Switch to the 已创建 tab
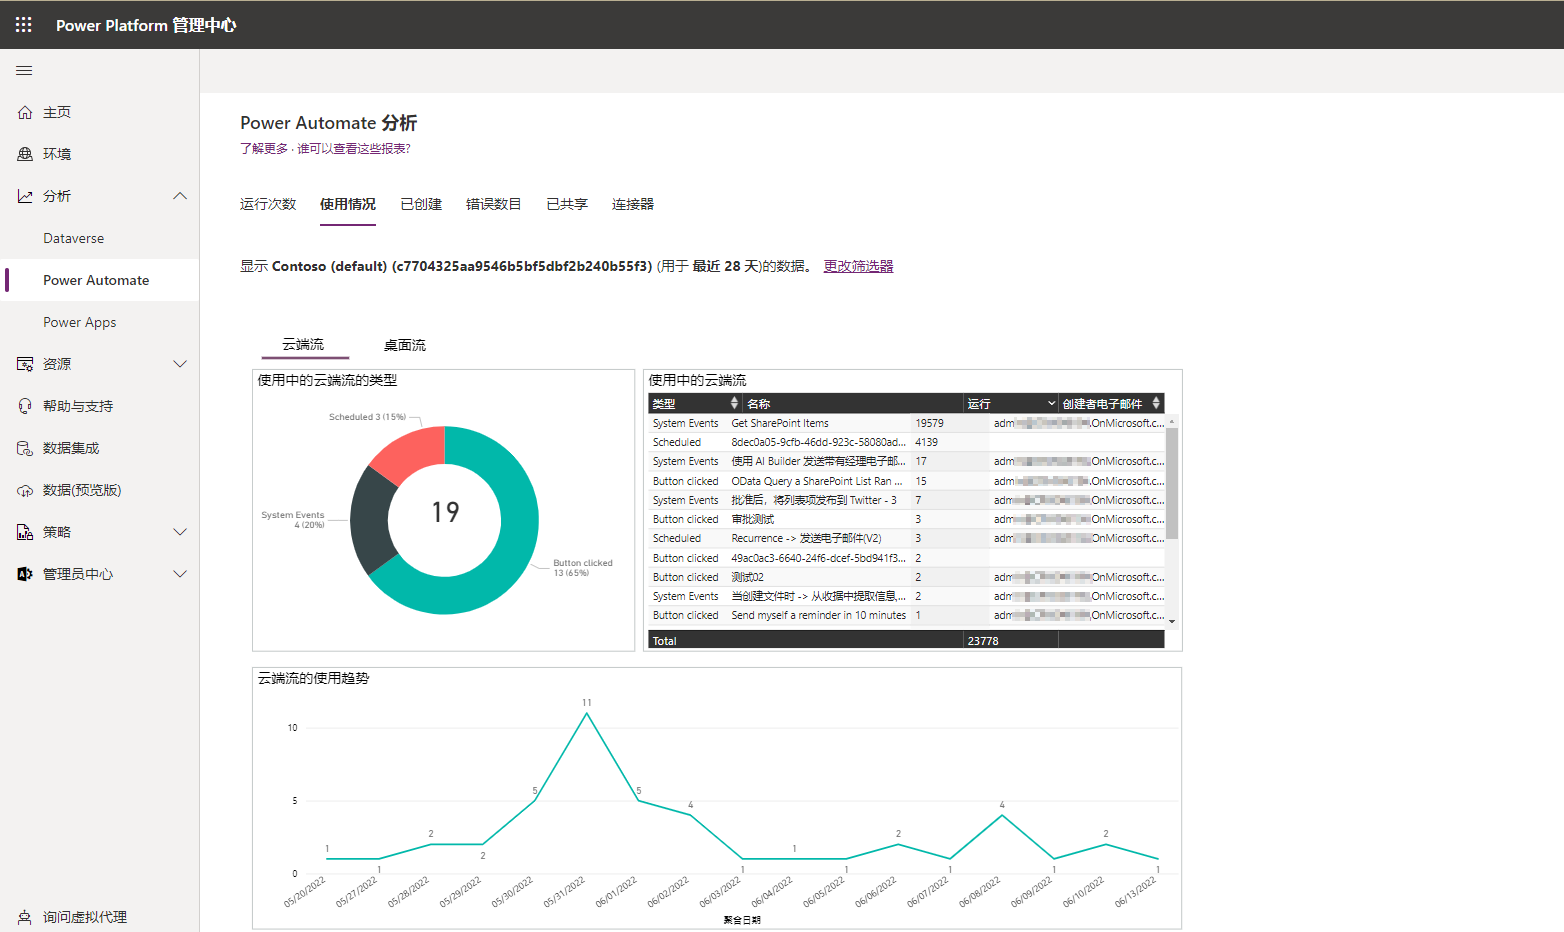Image resolution: width=1564 pixels, height=932 pixels. point(421,204)
